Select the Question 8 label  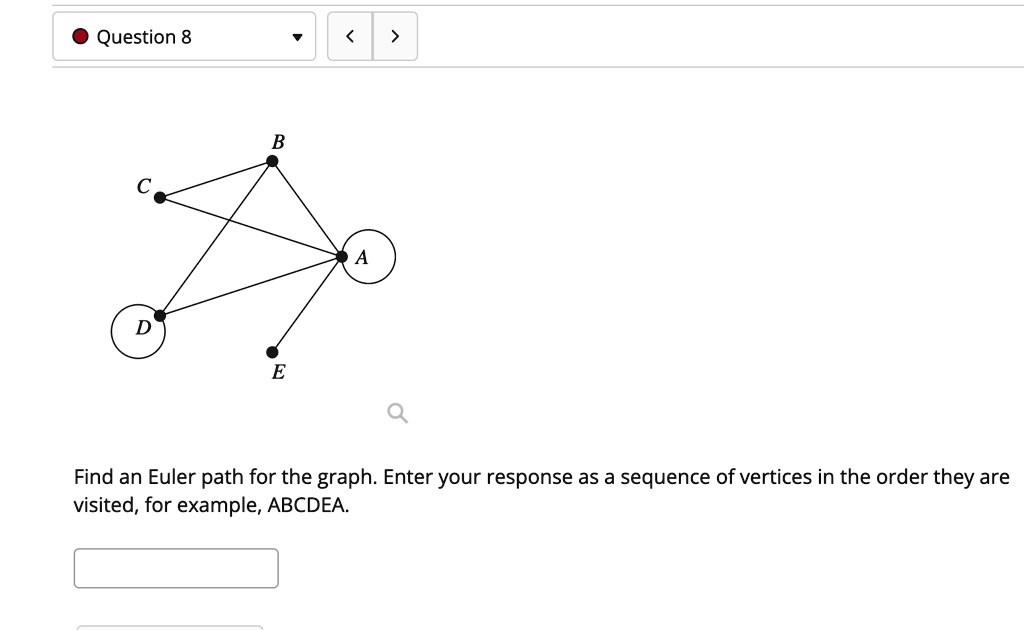click(x=143, y=36)
